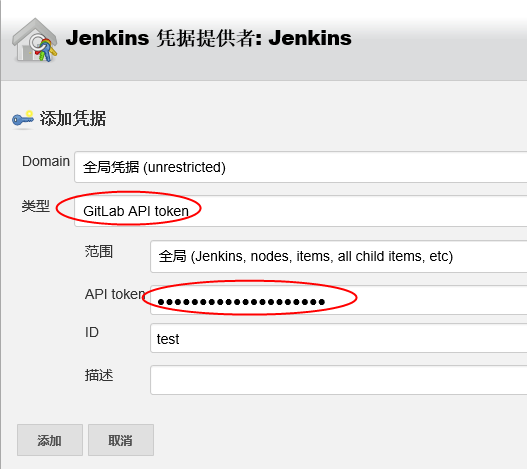Open the 类型 dropdown showing GitLab API token
Screen dimensions: 527x469
(x=300, y=211)
